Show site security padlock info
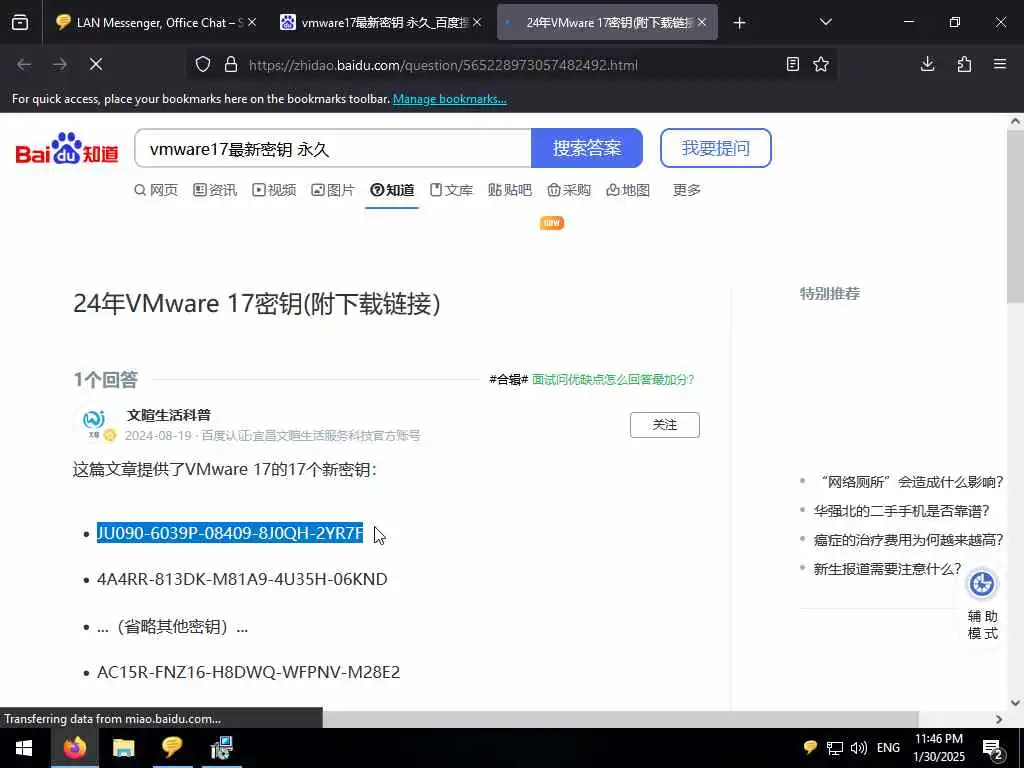1024x768 pixels. 231,65
